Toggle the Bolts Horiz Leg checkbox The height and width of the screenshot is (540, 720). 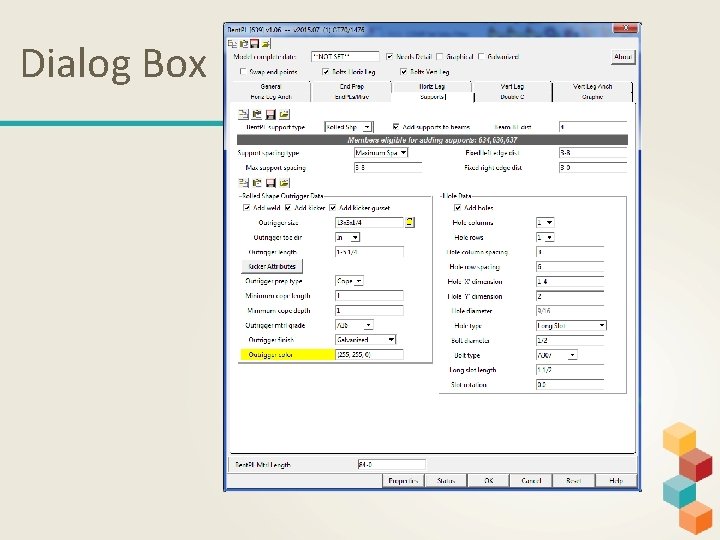coord(326,72)
